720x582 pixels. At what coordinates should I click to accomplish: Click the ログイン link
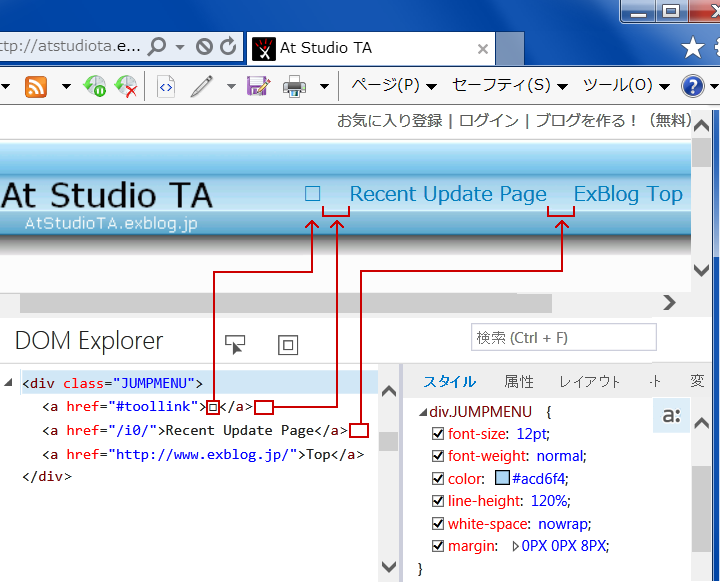tap(489, 121)
